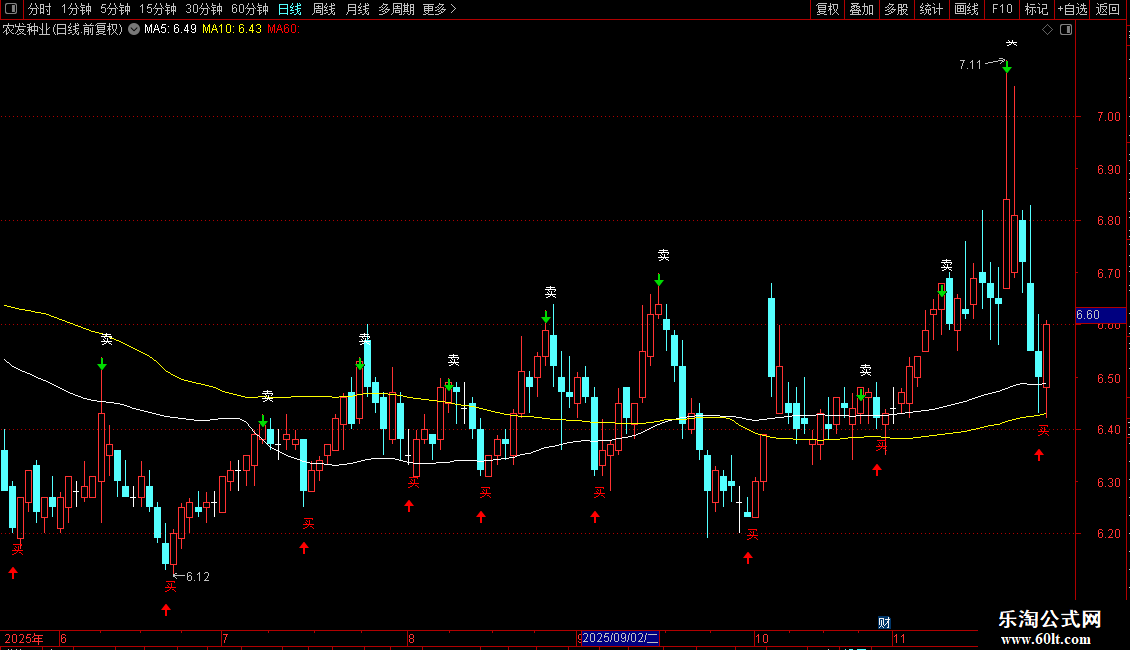Expand 更多 periods menu
1130x650 pixels.
(440, 9)
